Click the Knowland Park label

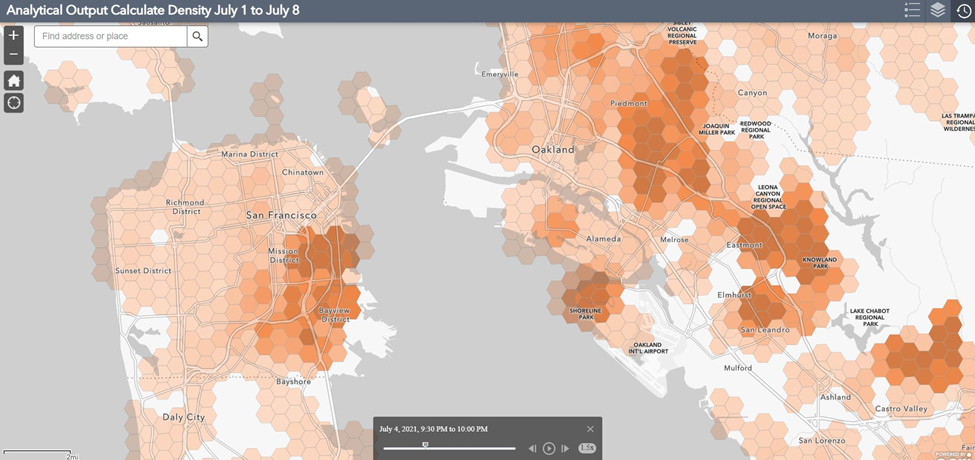tap(820, 262)
